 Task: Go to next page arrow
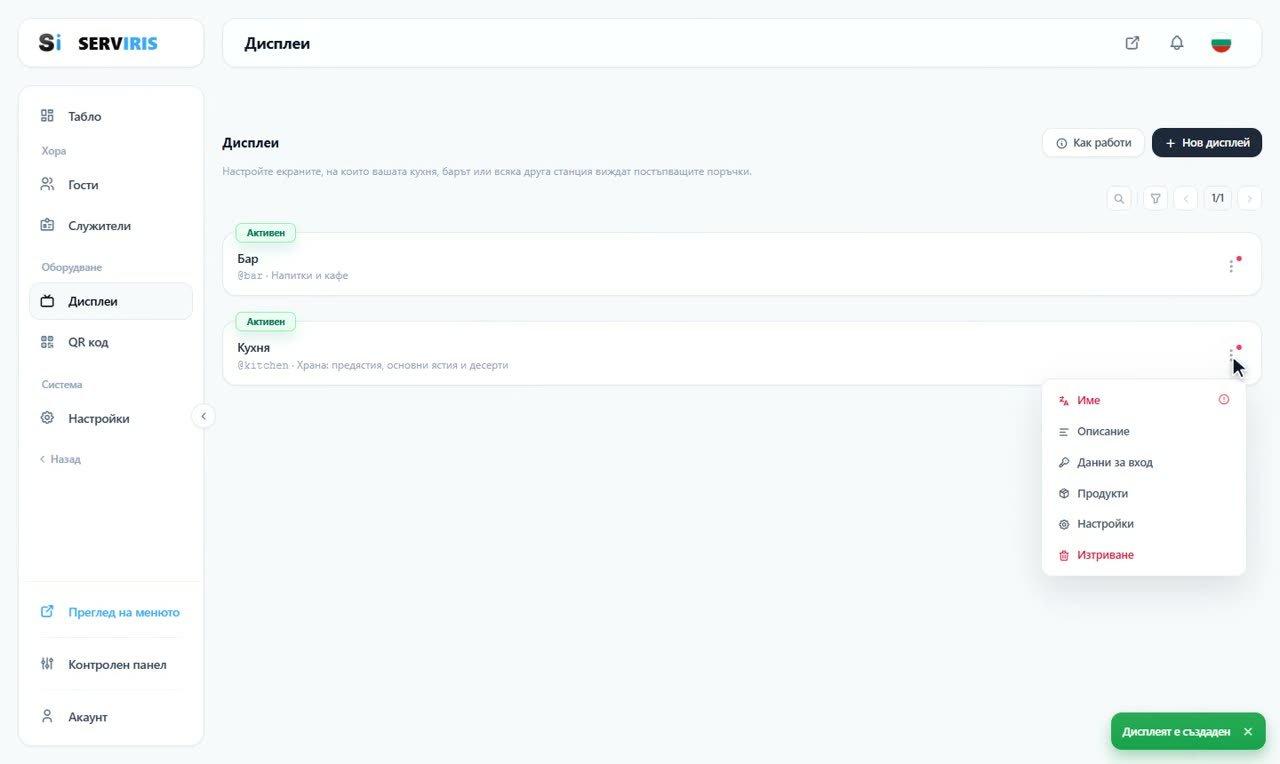point(1249,198)
